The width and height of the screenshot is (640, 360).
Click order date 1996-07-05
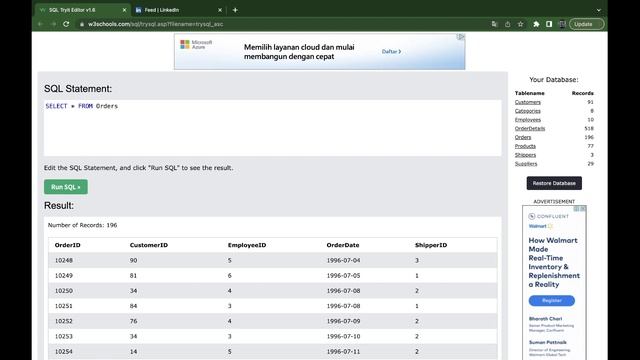click(343, 276)
